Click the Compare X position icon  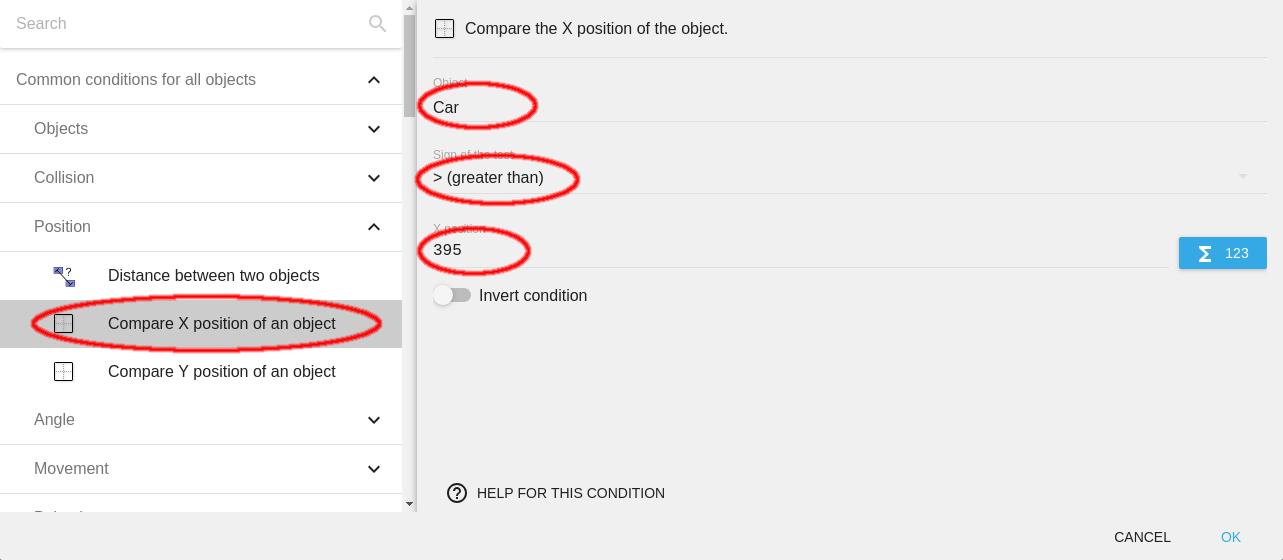64,324
